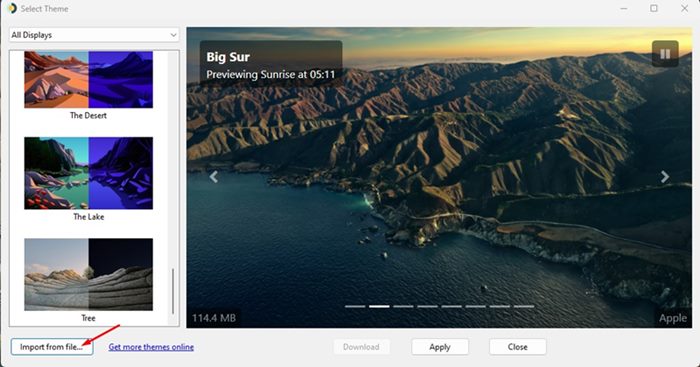Click Import from file button
This screenshot has height=367, width=700.
[x=52, y=347]
